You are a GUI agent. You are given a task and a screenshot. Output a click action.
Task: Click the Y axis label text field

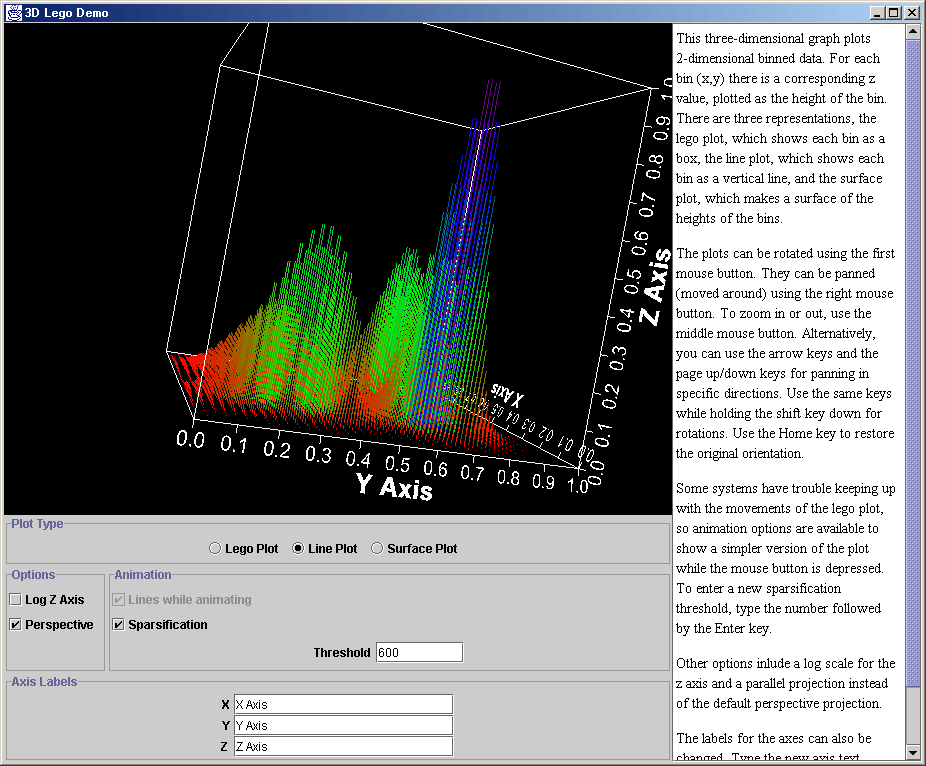click(343, 726)
